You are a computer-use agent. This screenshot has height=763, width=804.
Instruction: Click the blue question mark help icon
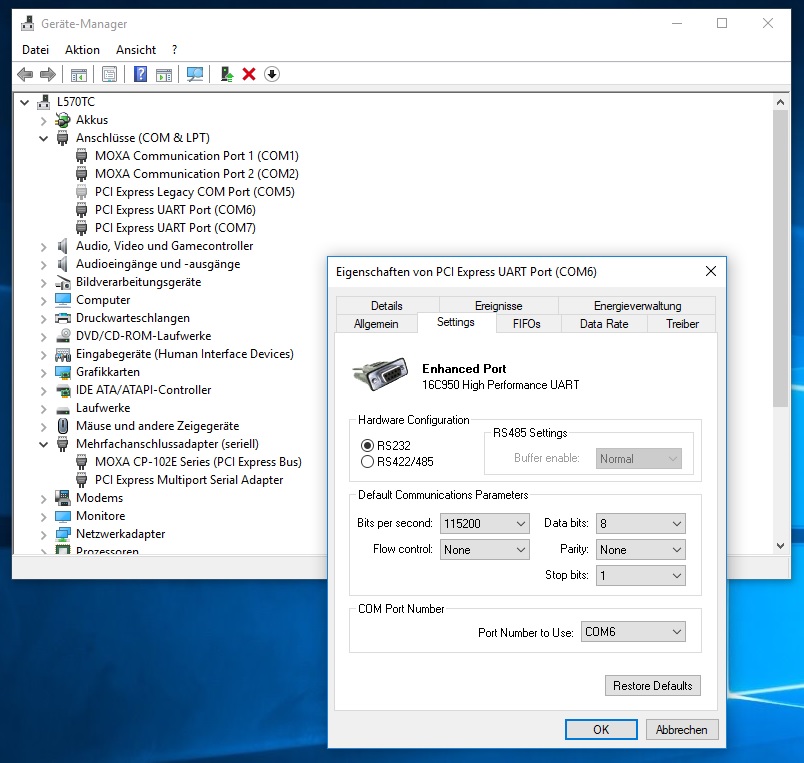pyautogui.click(x=141, y=74)
